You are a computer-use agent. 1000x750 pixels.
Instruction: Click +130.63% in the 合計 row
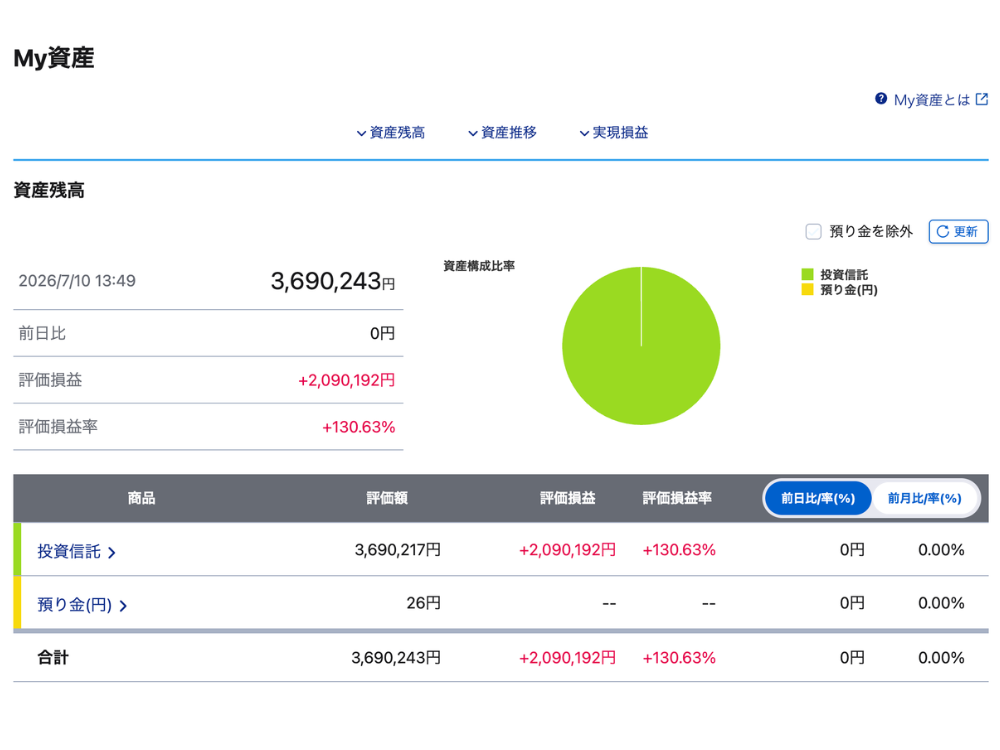679,658
